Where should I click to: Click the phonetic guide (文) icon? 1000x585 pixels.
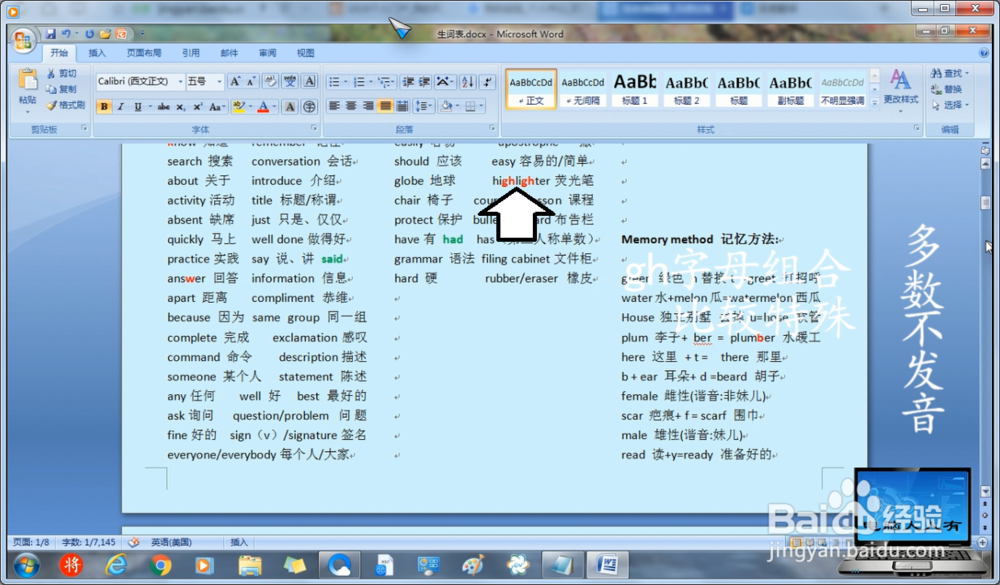290,81
